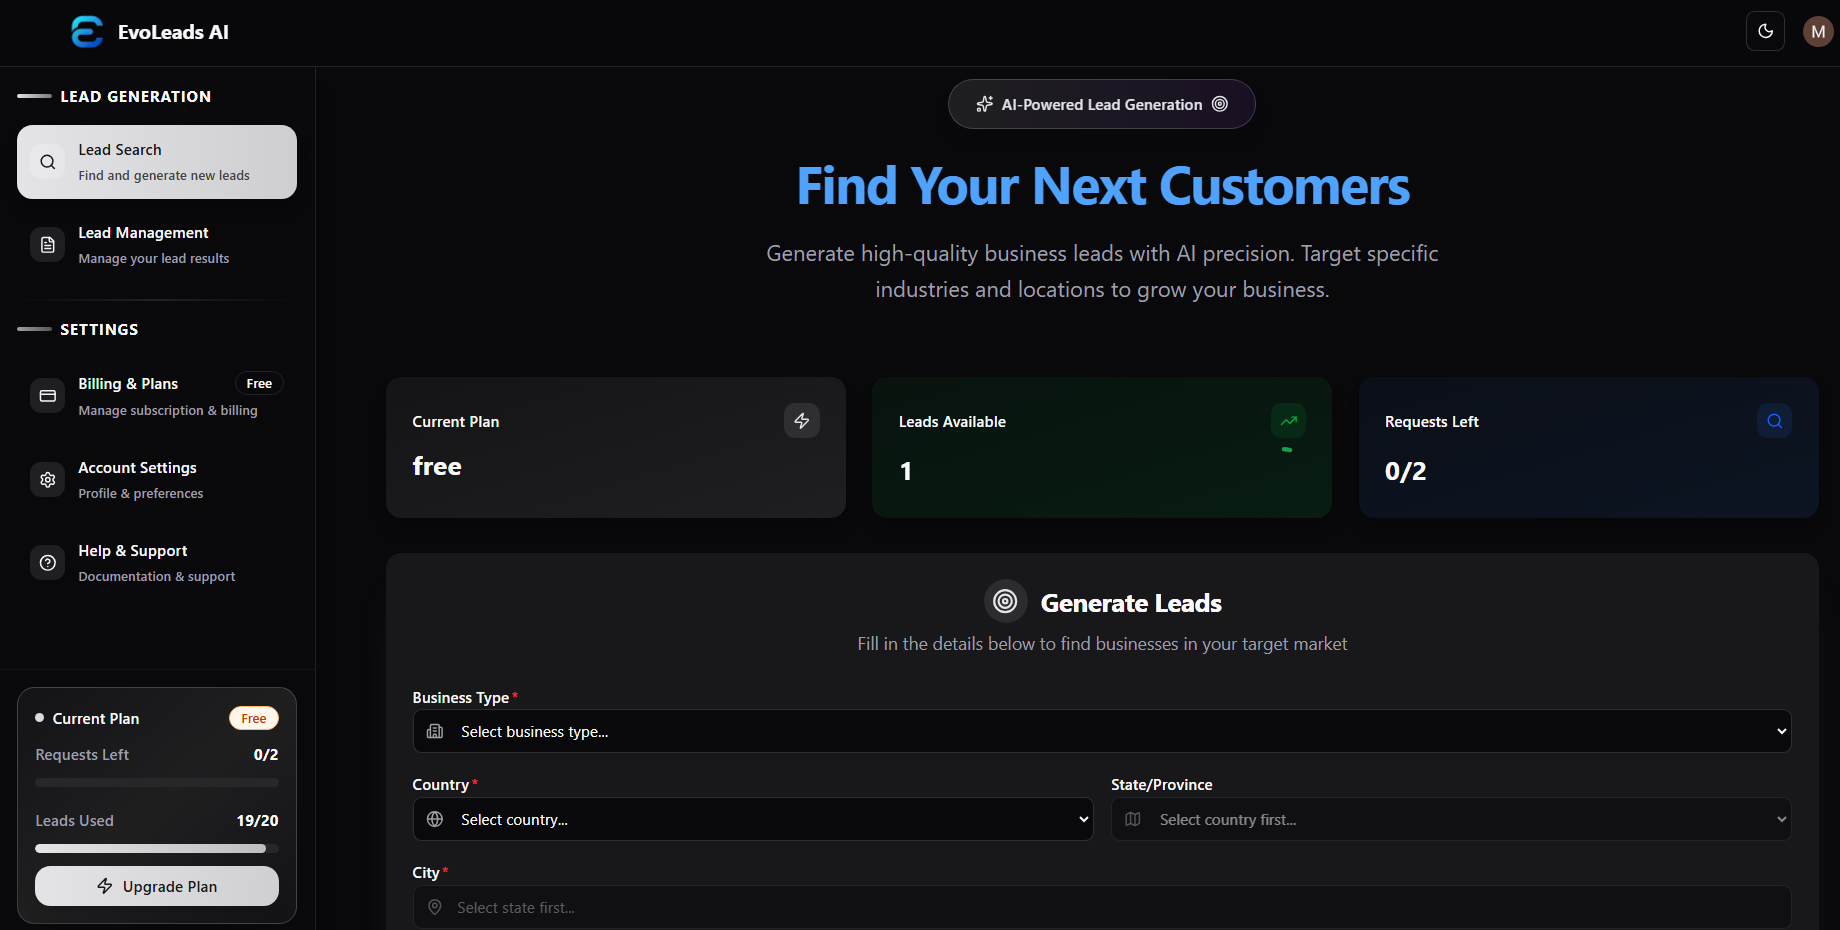Viewport: 1840px width, 930px height.
Task: Open the State/Province dropdown
Action: (x=1450, y=819)
